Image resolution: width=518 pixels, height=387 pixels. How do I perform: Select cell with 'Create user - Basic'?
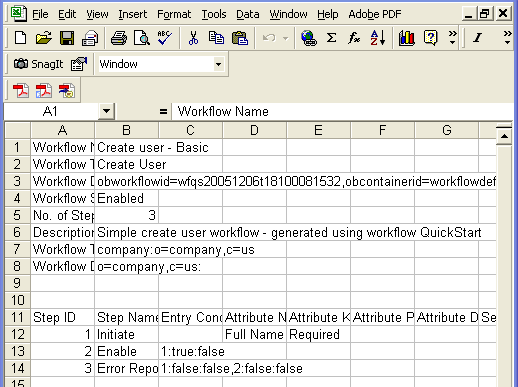pos(127,147)
